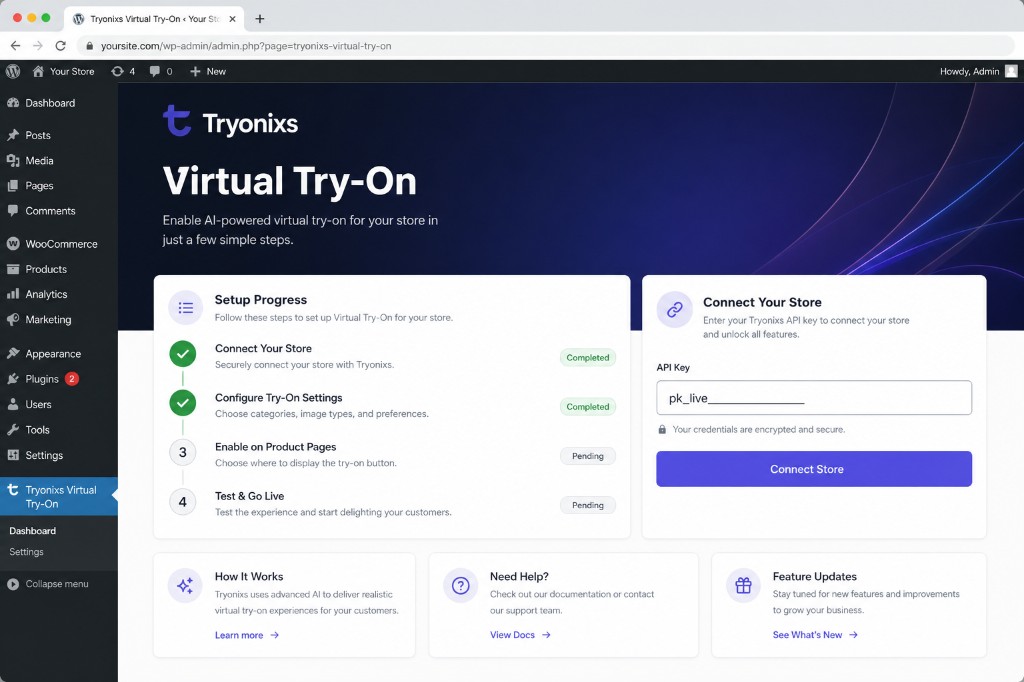This screenshot has width=1024, height=682.
Task: Click the Products icon in sidebar
Action: point(13,269)
